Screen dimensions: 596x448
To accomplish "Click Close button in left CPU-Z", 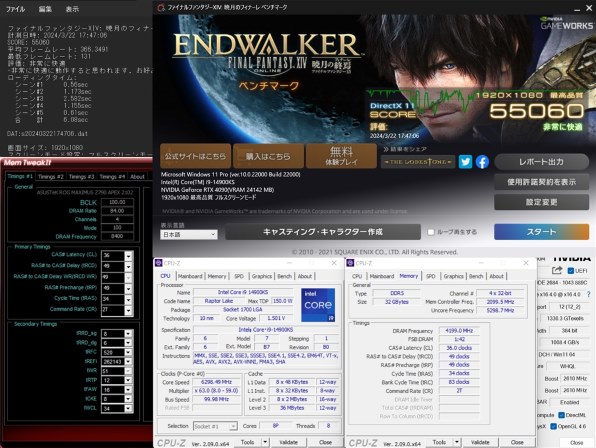I will tap(325, 442).
